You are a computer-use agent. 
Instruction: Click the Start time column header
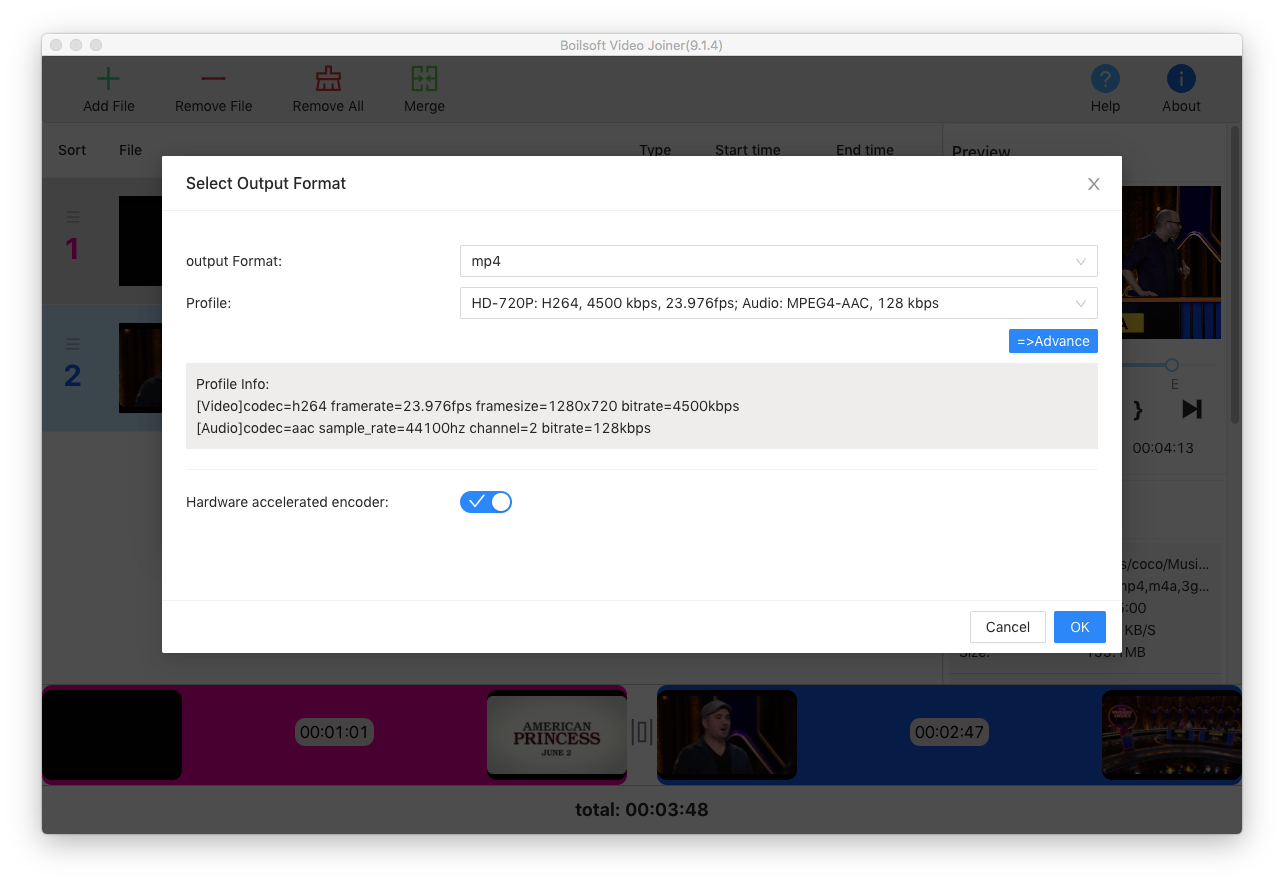pyautogui.click(x=747, y=150)
